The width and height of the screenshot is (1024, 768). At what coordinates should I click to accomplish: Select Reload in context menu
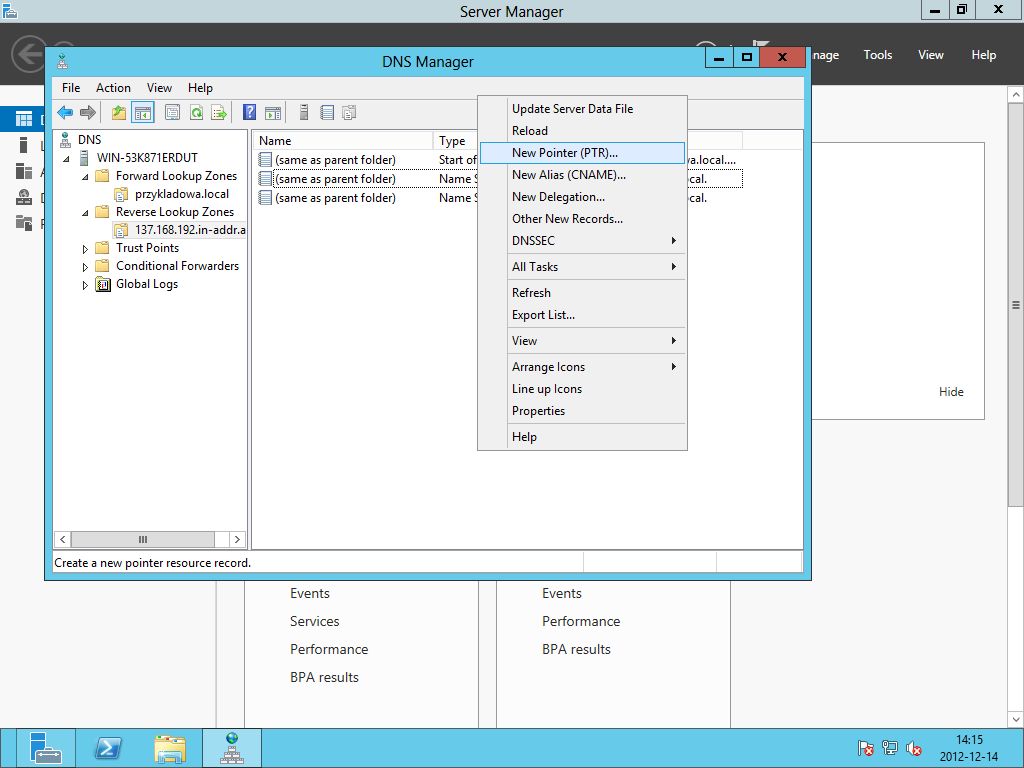(x=583, y=131)
